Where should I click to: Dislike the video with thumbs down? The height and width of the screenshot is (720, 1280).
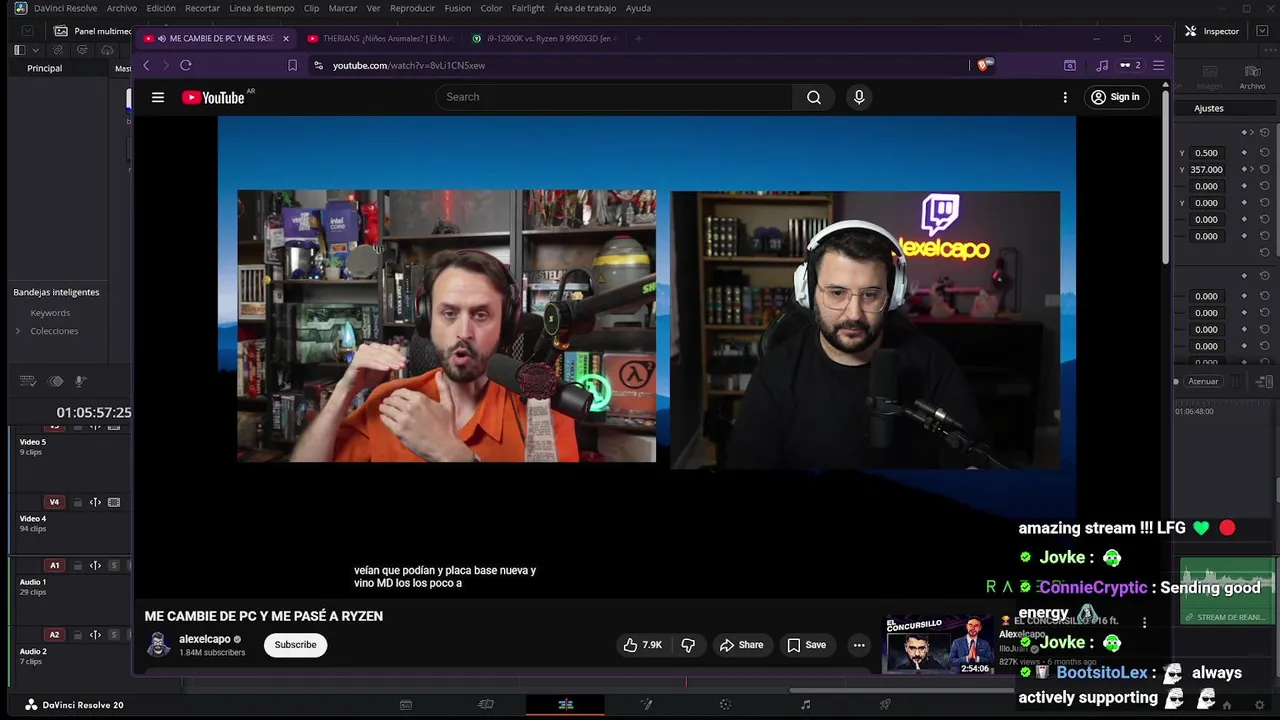pyautogui.click(x=688, y=645)
